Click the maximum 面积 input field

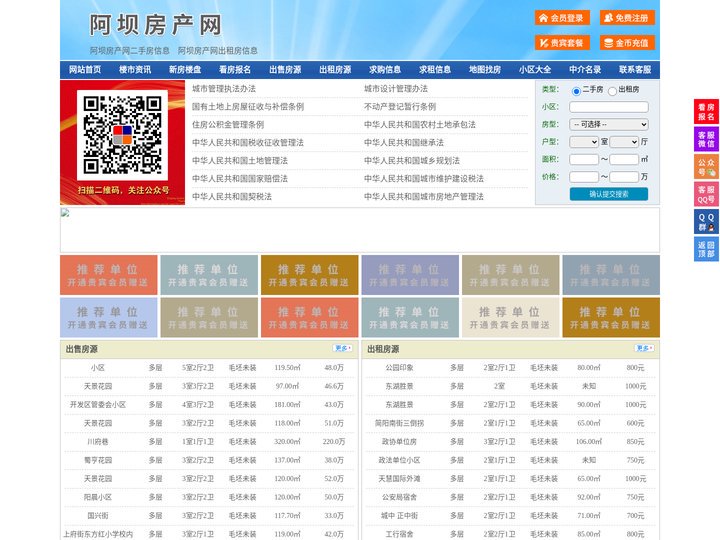[x=624, y=159]
